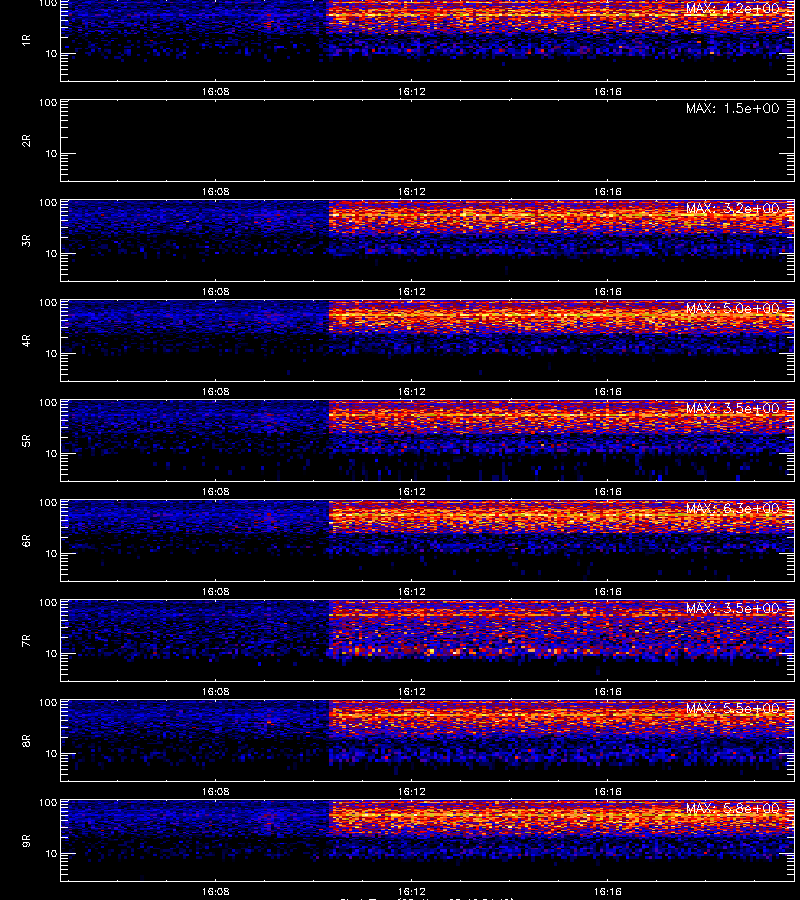This screenshot has width=800, height=900.
Task: Click 16:12 time label below 4R panel
Action: [x=411, y=391]
